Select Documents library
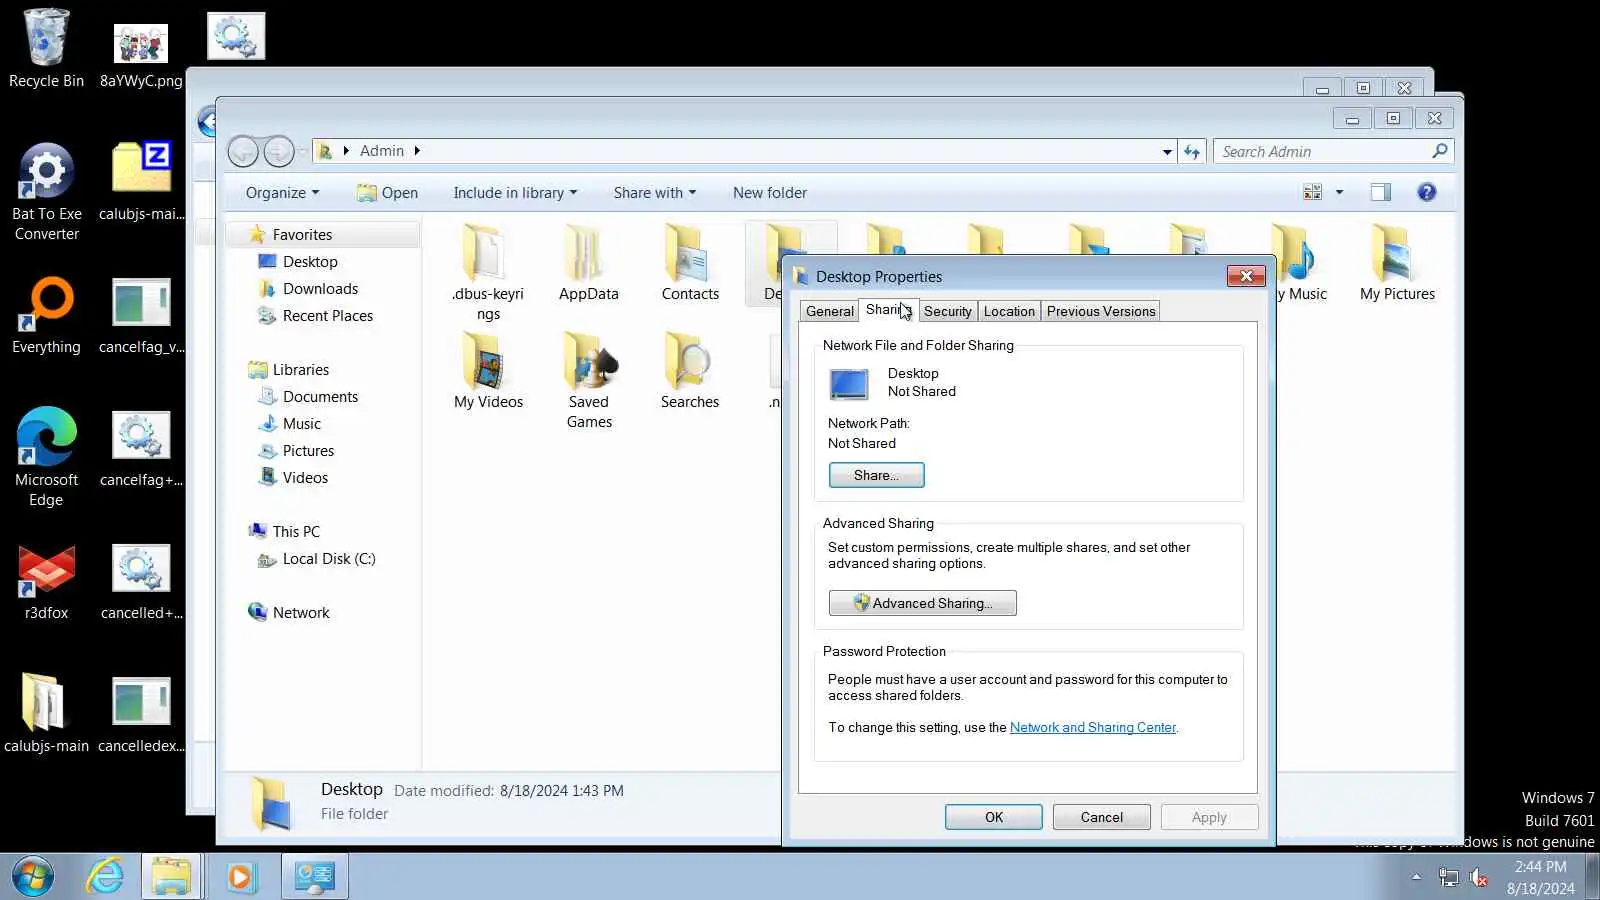 click(x=320, y=396)
